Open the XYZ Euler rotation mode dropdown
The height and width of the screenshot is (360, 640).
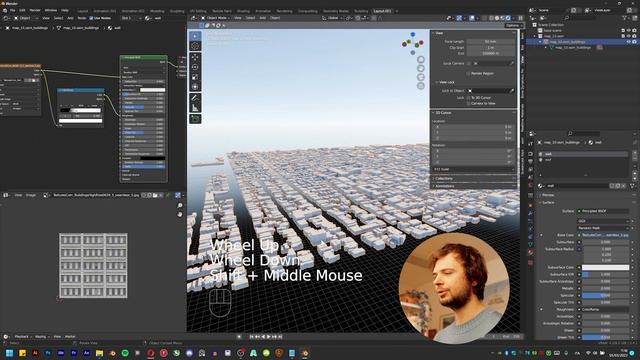(x=473, y=169)
